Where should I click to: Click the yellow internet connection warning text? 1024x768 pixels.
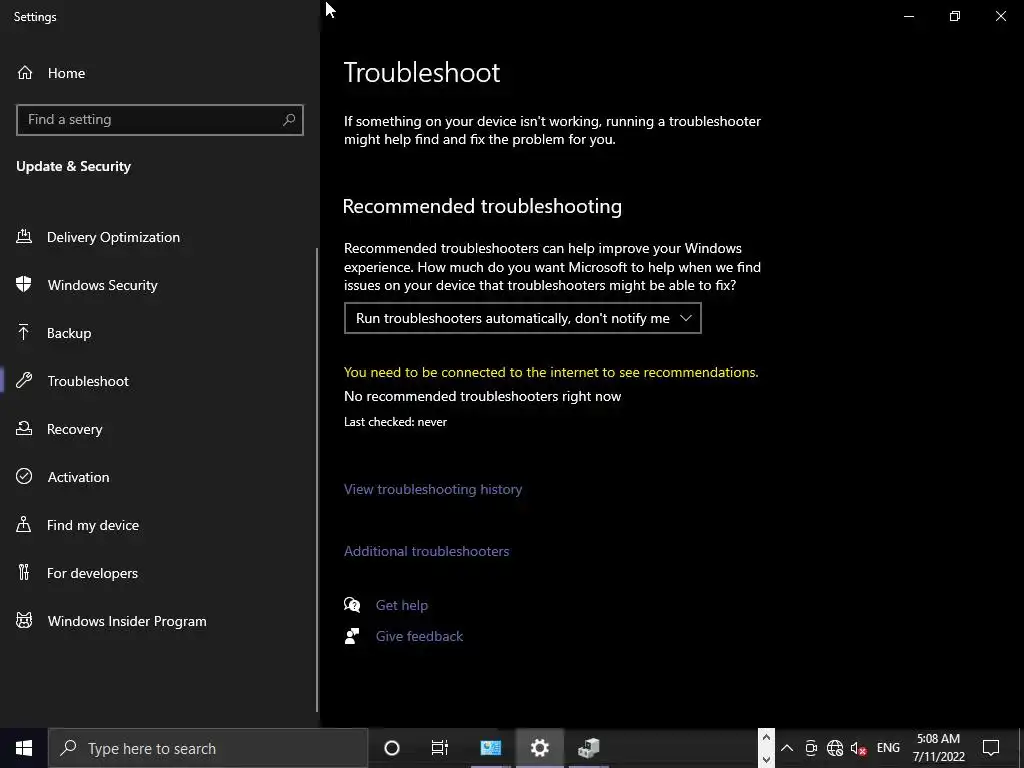click(x=551, y=372)
